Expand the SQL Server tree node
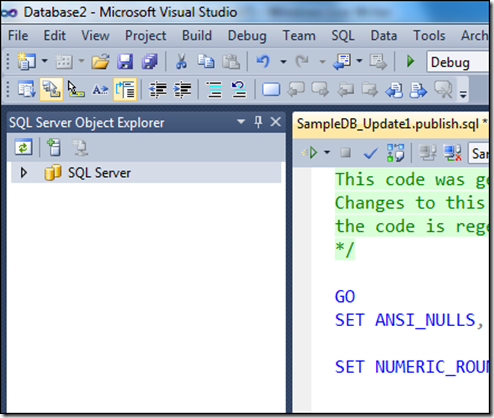 tap(23, 173)
